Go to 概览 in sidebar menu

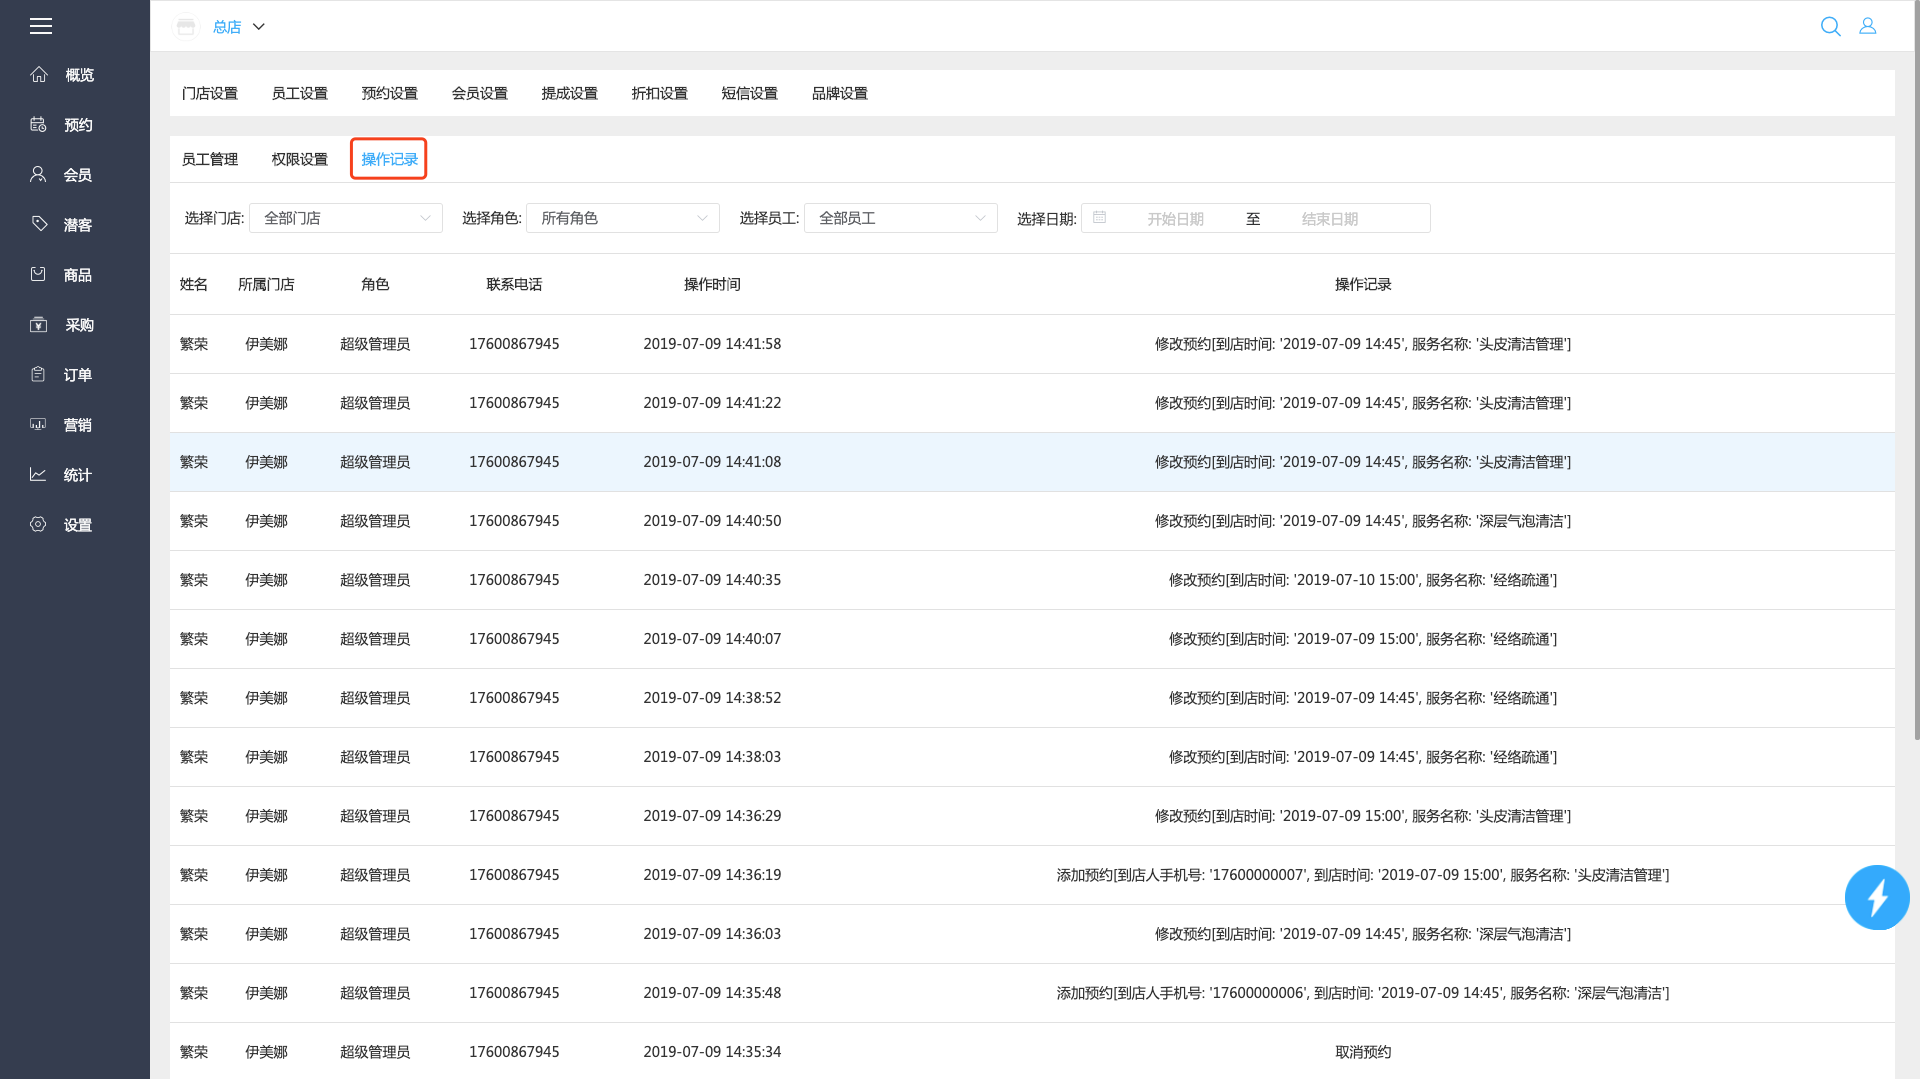(x=80, y=75)
